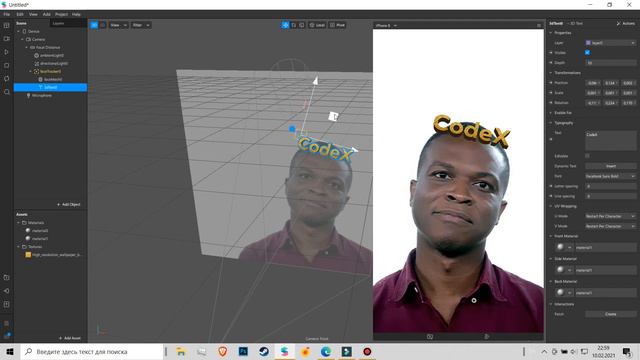Viewport: 640px width, 360px height.
Task: Click Add Asset button
Action: tap(69, 338)
